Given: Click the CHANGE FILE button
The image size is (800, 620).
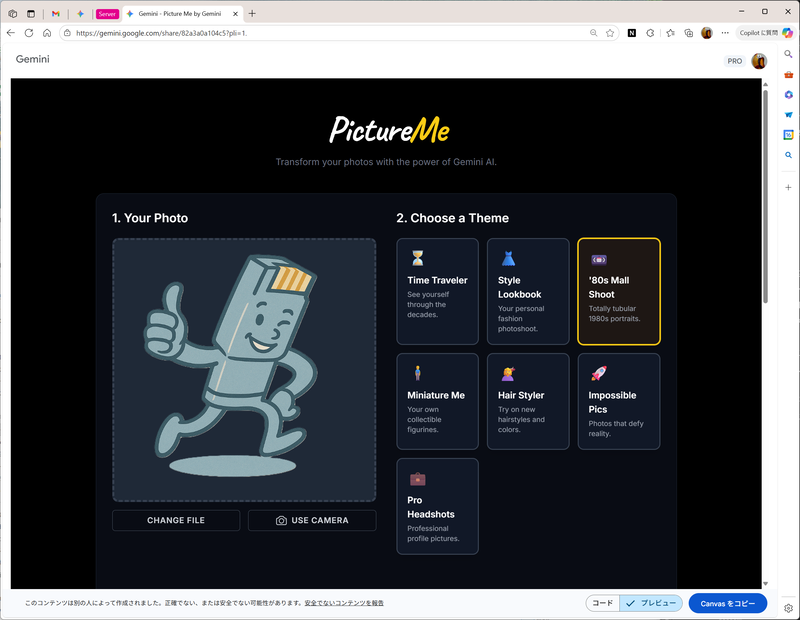Looking at the screenshot, I should (x=176, y=520).
